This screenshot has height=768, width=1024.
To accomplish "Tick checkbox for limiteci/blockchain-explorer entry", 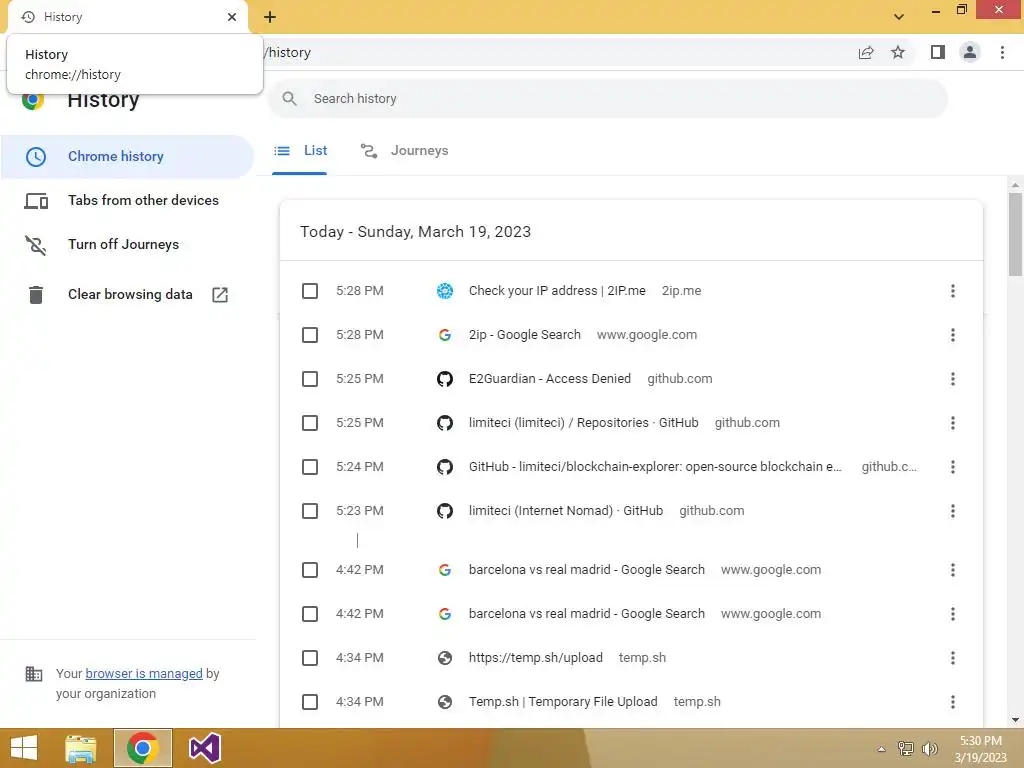I will point(310,467).
